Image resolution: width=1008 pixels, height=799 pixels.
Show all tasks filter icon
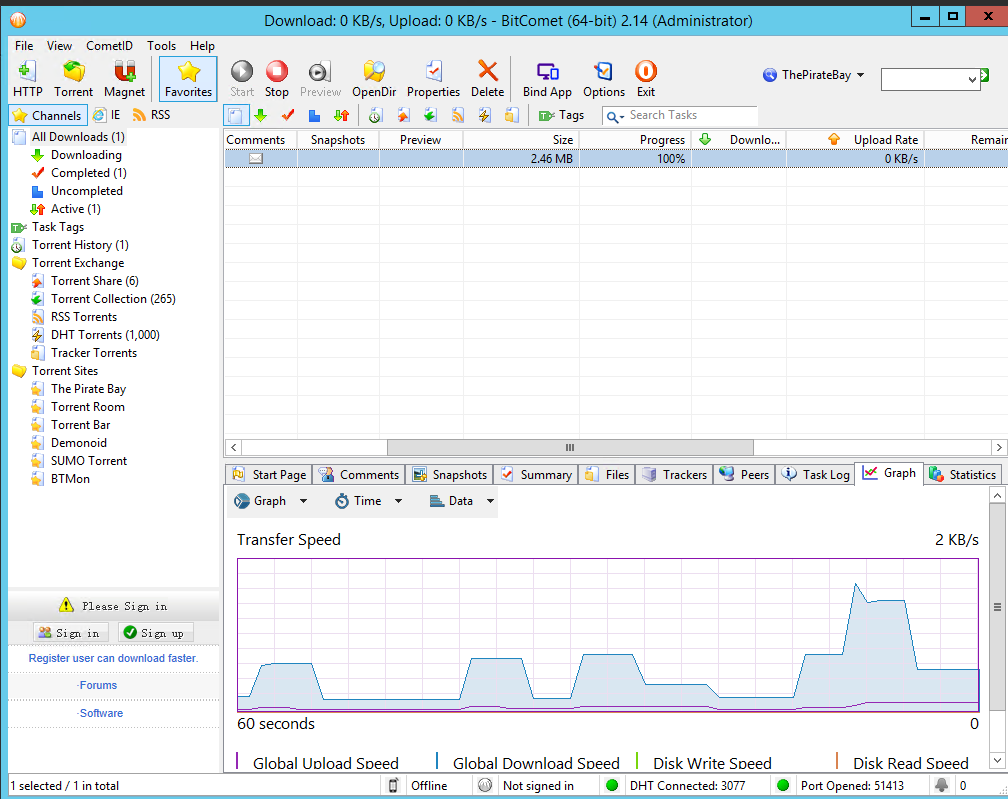tap(236, 116)
